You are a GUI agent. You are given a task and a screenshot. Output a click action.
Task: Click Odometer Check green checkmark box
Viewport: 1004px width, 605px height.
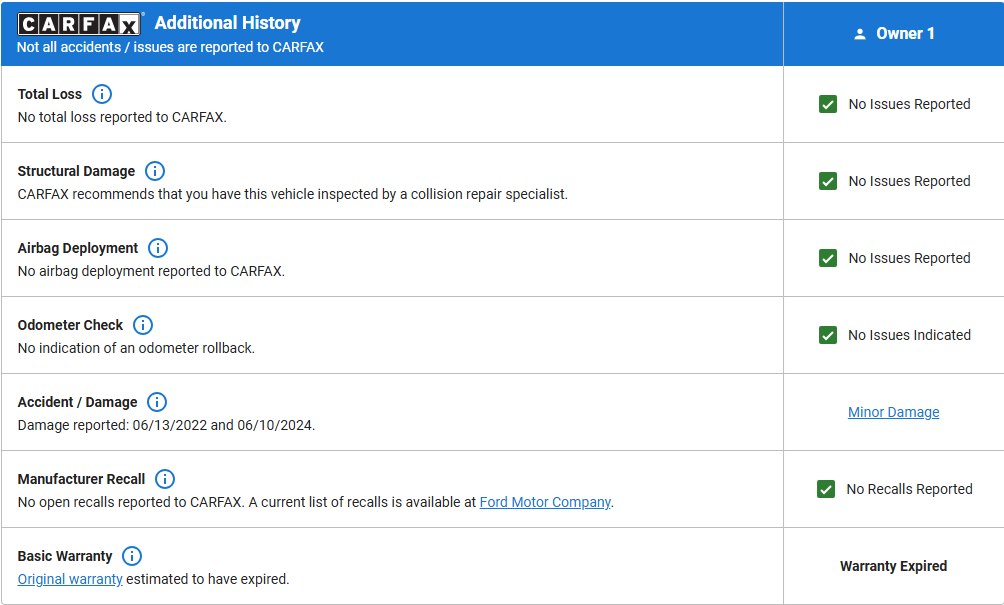pyautogui.click(x=828, y=335)
